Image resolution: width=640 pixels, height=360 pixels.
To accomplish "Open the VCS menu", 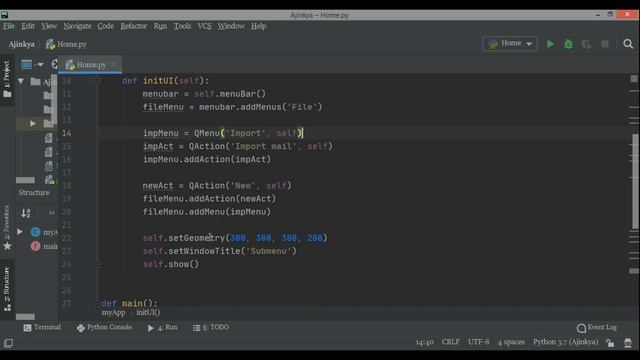I will pos(204,26).
